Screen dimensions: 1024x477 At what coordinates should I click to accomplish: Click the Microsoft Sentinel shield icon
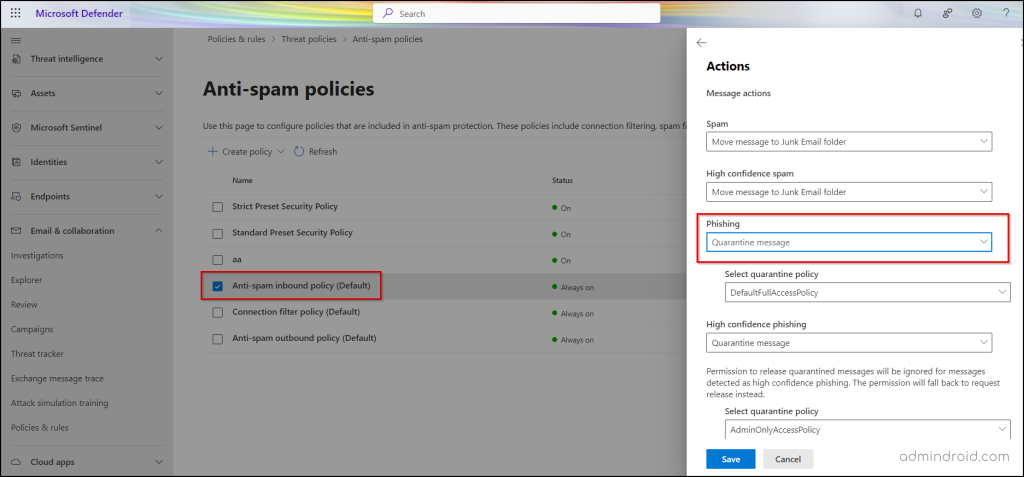(x=16, y=127)
